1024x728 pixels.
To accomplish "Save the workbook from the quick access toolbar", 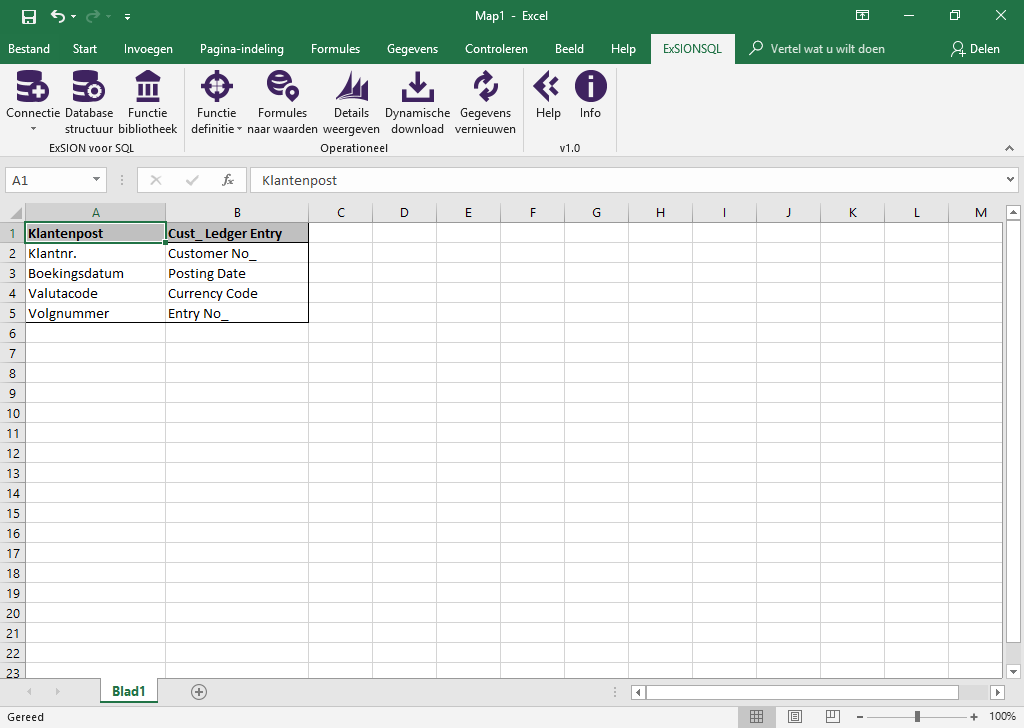I will [x=29, y=16].
